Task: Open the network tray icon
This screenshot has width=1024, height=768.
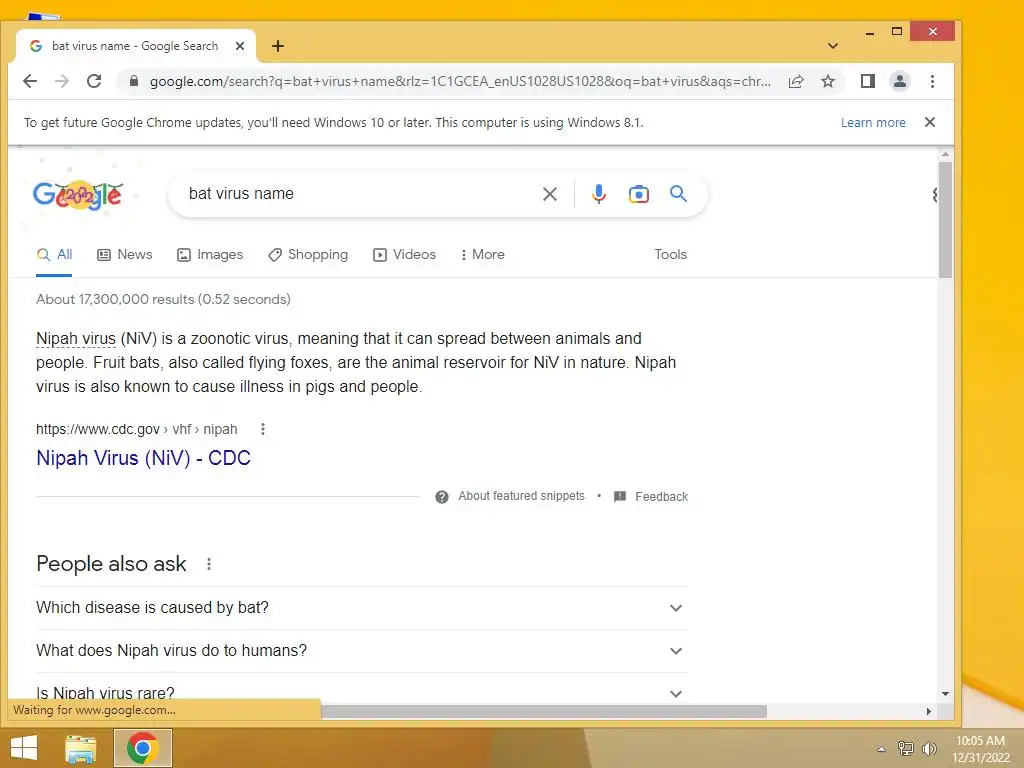Action: point(905,748)
